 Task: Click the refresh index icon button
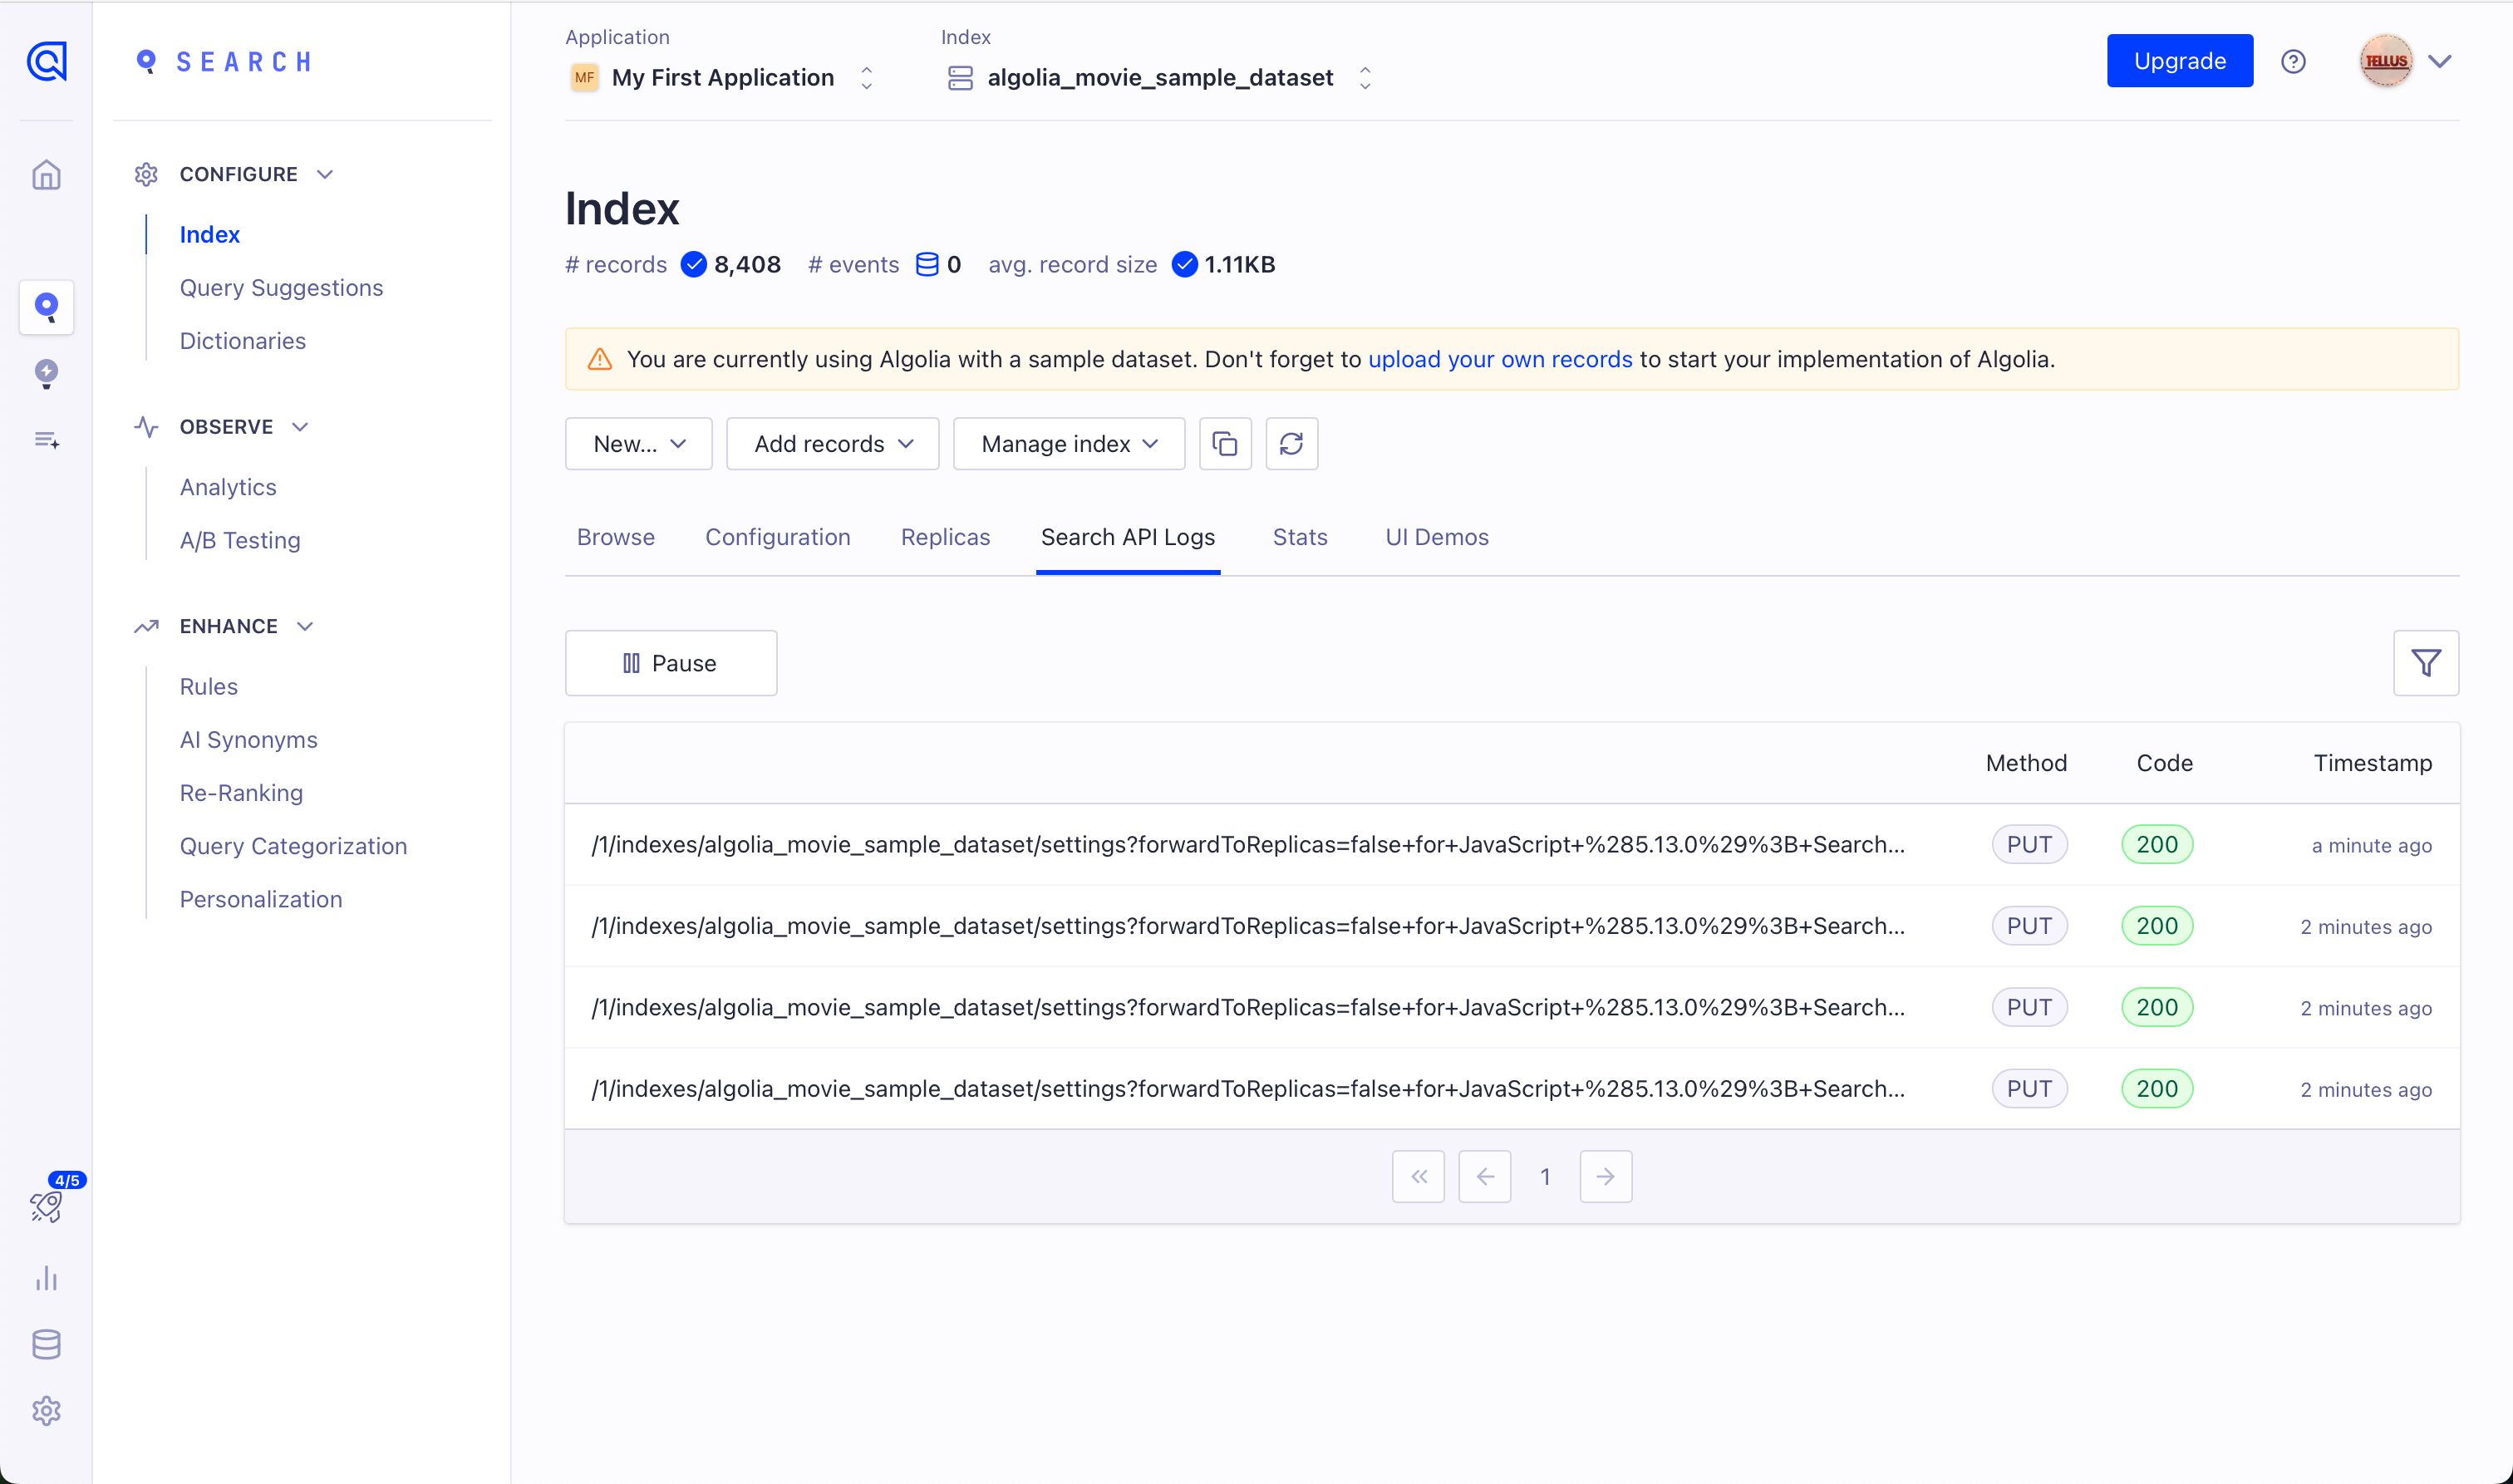pos(1291,443)
